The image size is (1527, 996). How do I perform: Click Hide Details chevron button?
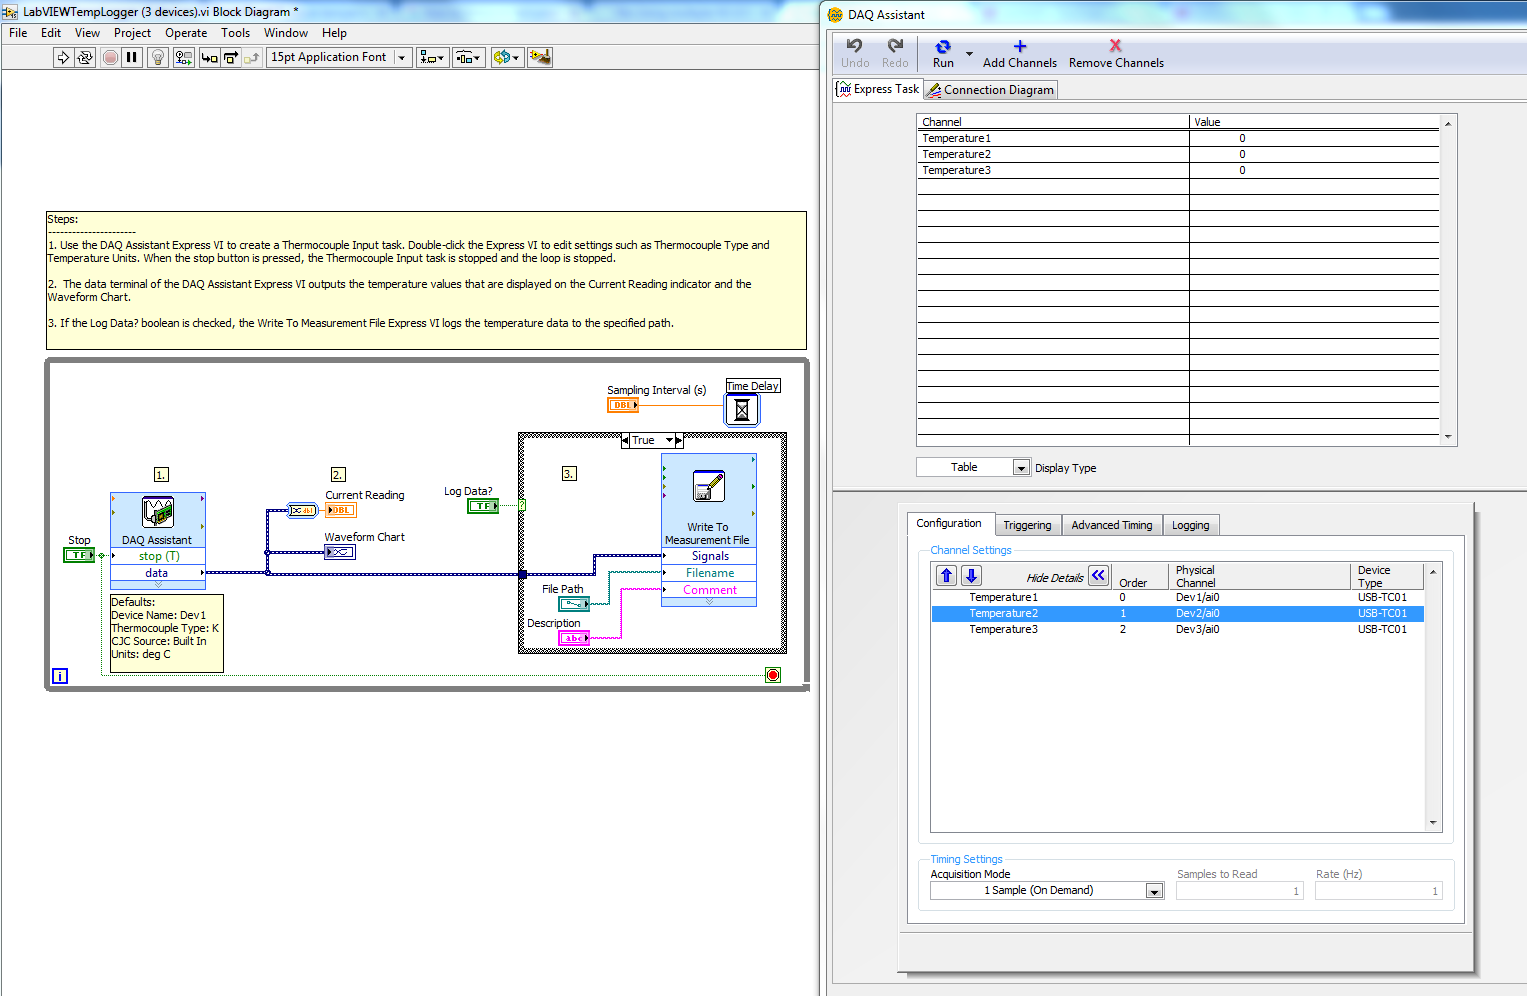1098,575
